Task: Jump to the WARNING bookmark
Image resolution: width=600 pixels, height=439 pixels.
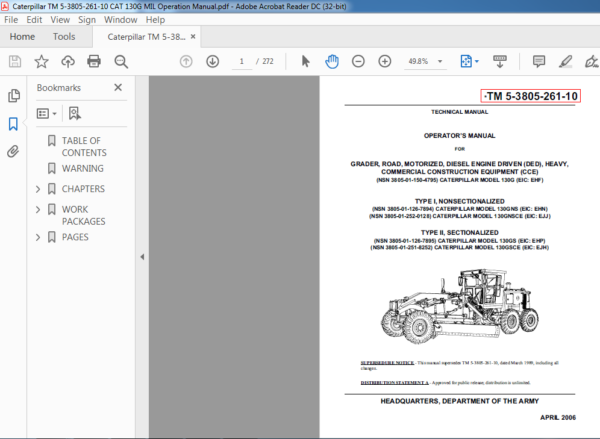Action: tap(83, 168)
